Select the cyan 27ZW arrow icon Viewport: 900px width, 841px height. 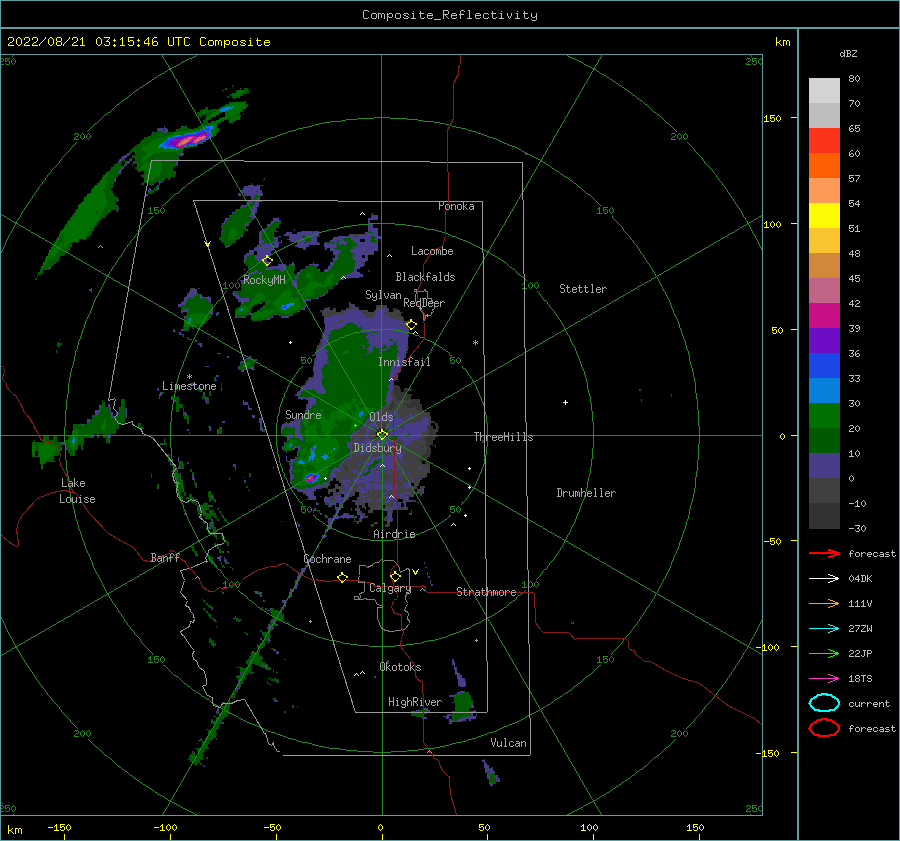[x=824, y=629]
